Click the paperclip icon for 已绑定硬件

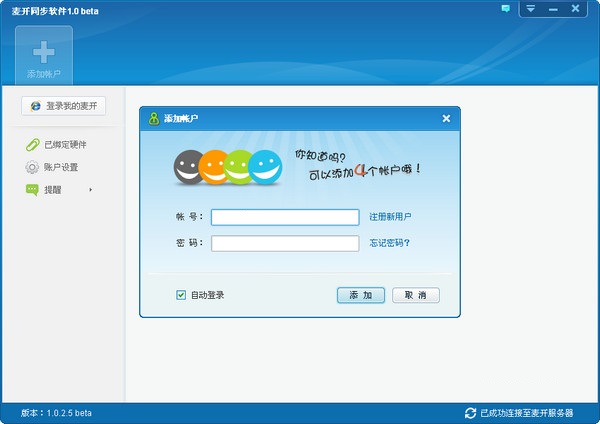tap(33, 145)
